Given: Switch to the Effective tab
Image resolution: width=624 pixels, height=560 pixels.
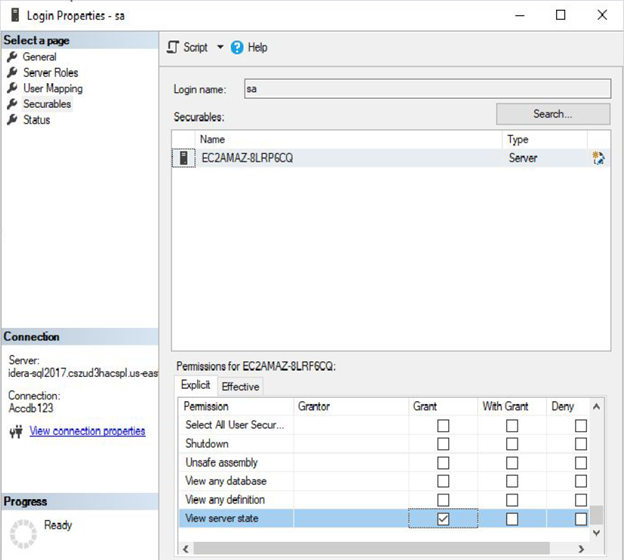Looking at the screenshot, I should (240, 386).
